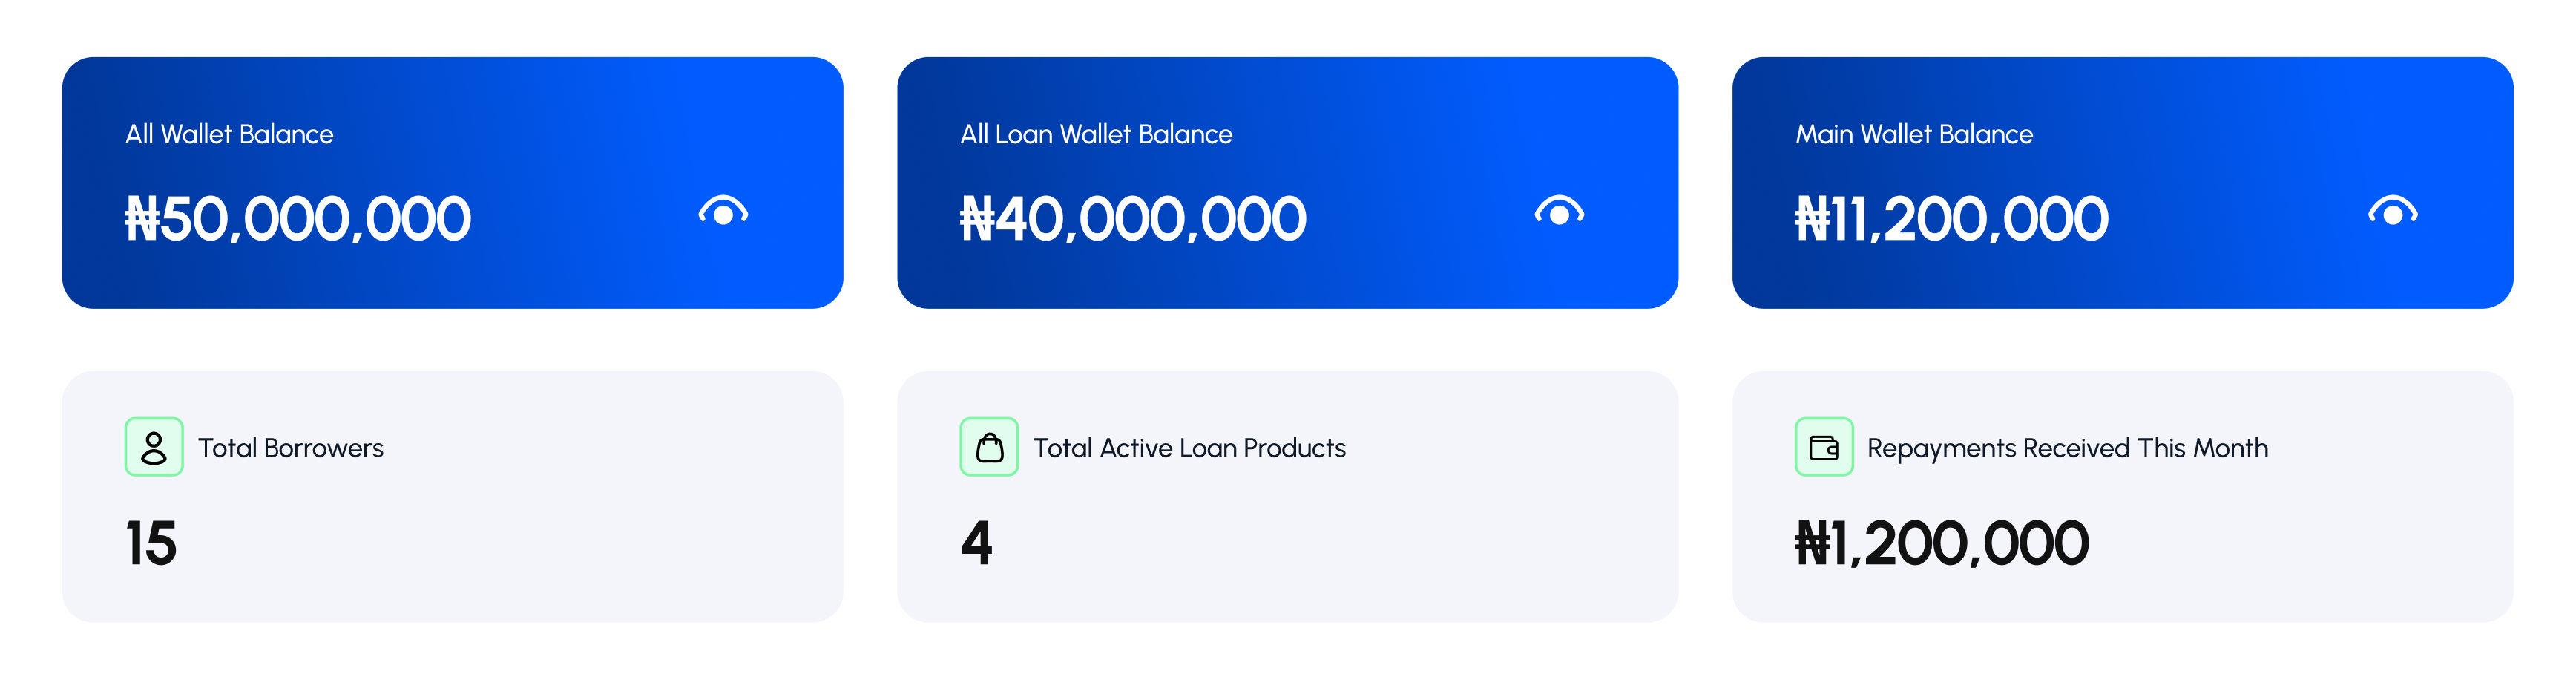Click the Total Borrowers label
The width and height of the screenshot is (2576, 680).
[290, 448]
